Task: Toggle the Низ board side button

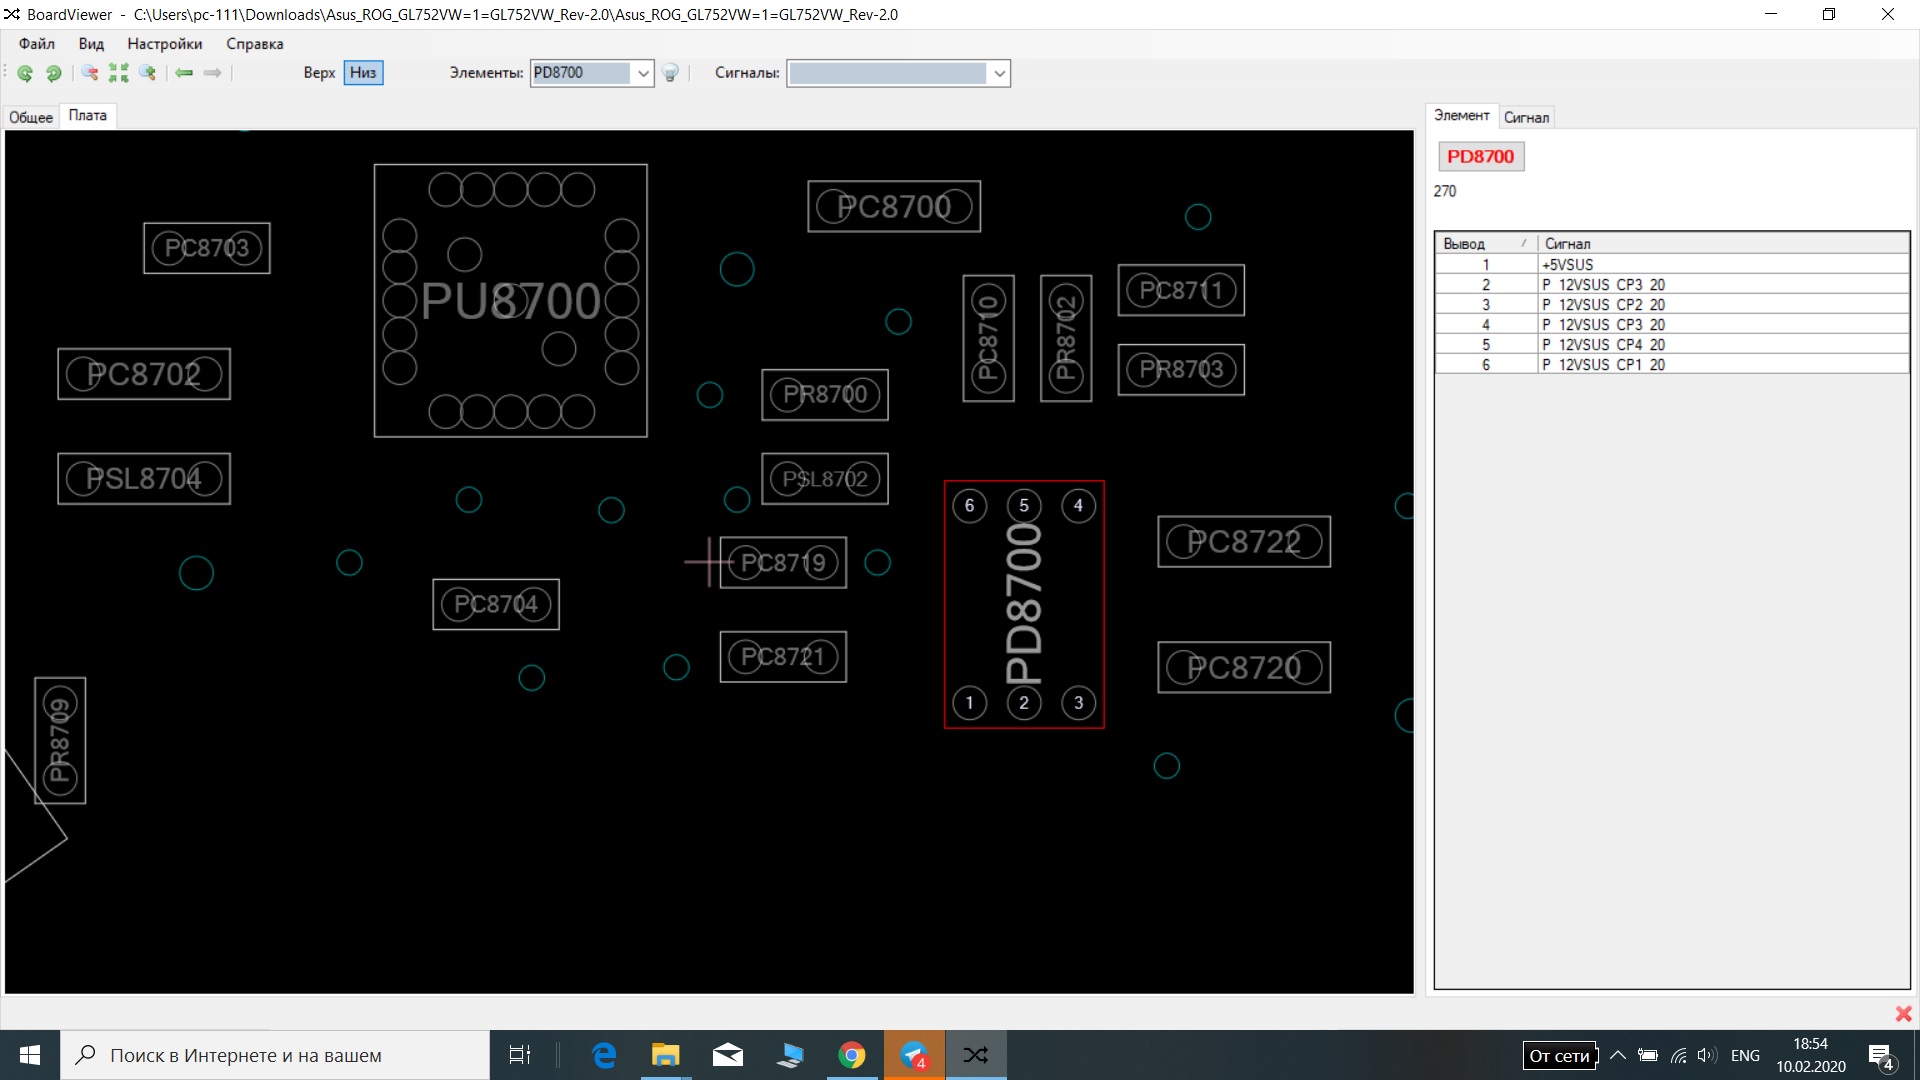Action: click(x=363, y=73)
